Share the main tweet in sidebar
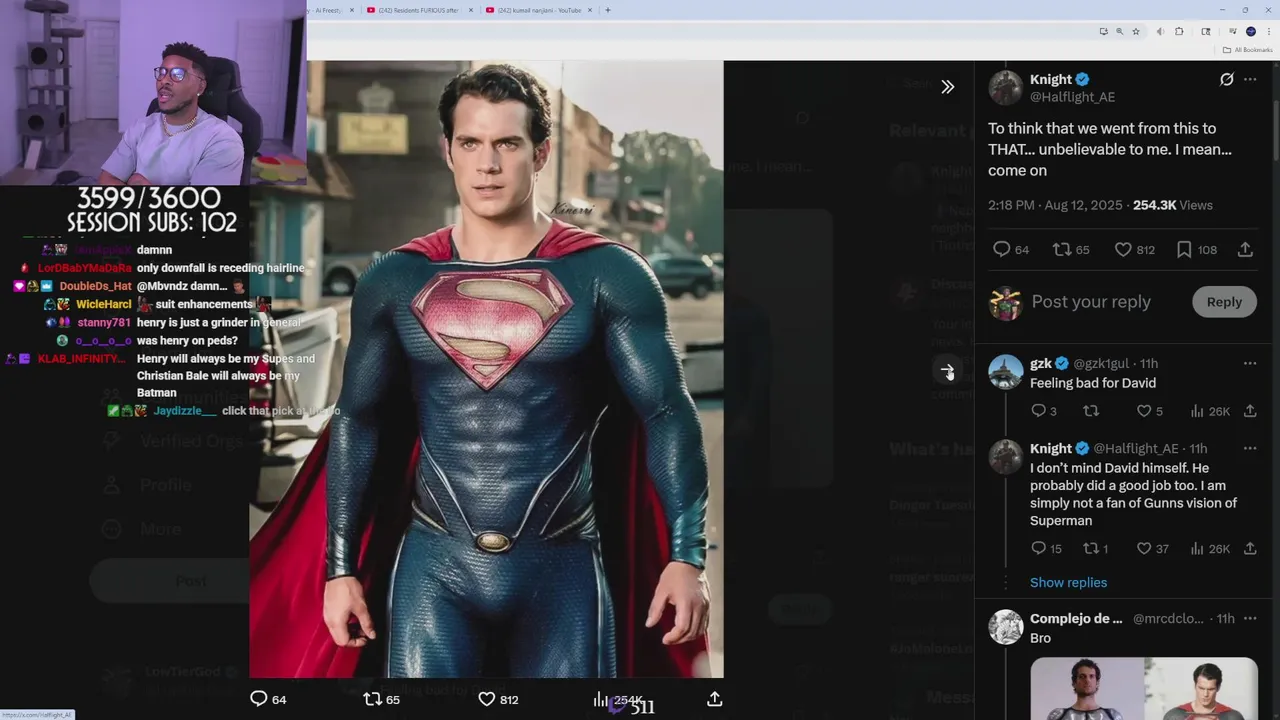The width and height of the screenshot is (1280, 720). (1245, 249)
